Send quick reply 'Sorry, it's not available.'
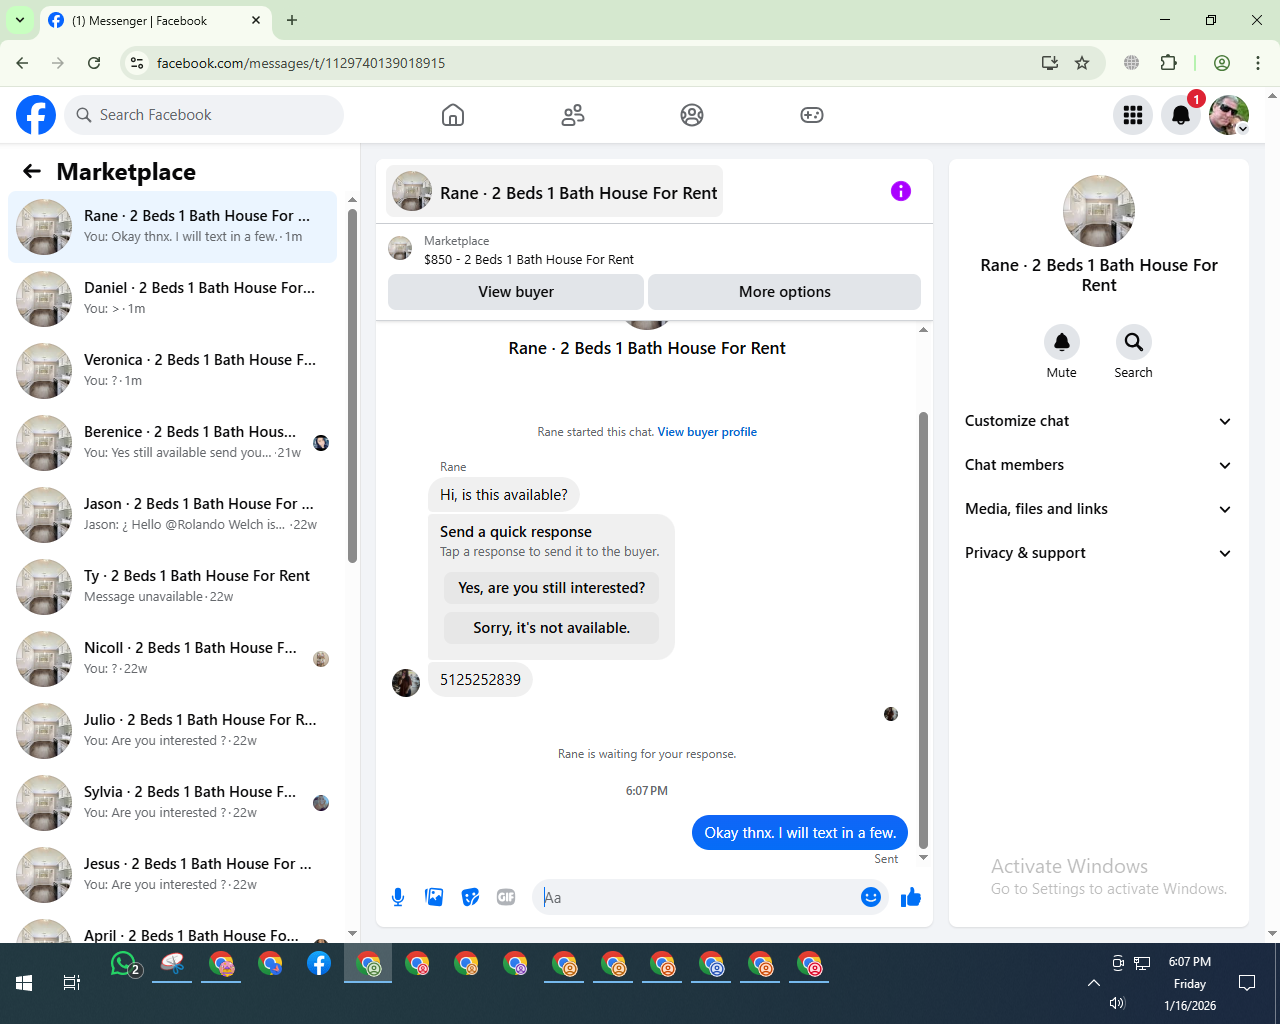The height and width of the screenshot is (1024, 1280). coord(551,628)
